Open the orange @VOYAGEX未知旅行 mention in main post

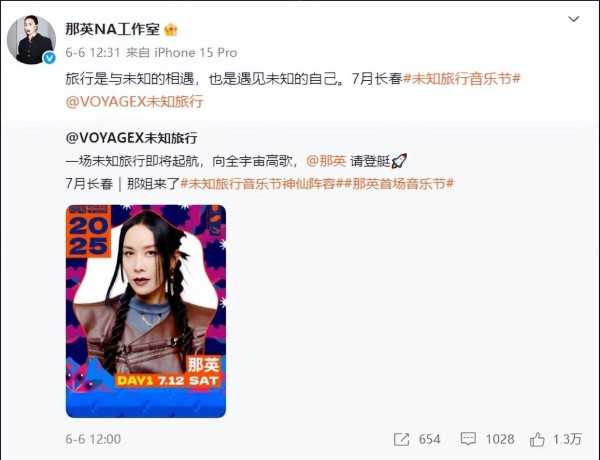[x=134, y=101]
